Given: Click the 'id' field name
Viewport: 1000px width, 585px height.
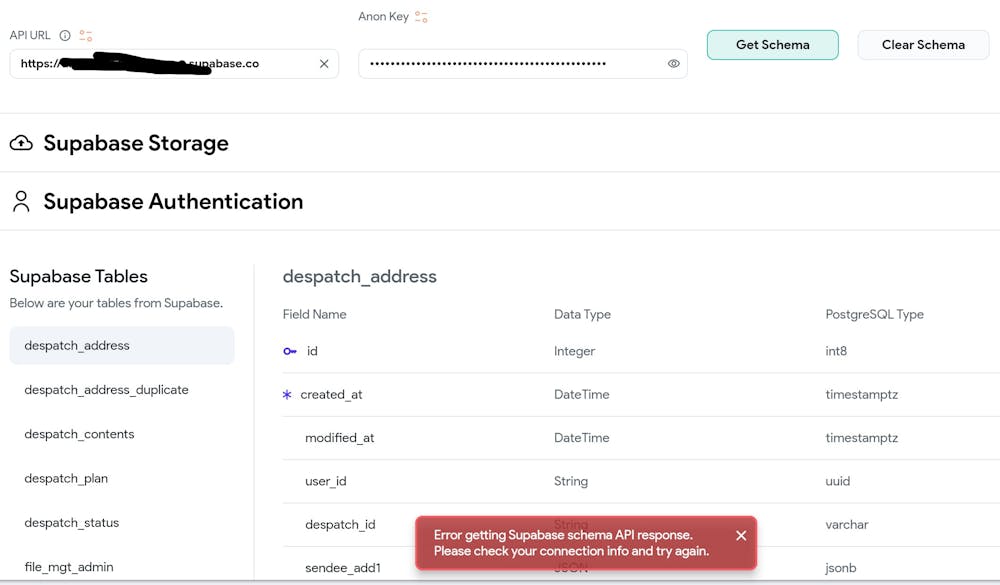Looking at the screenshot, I should 312,352.
